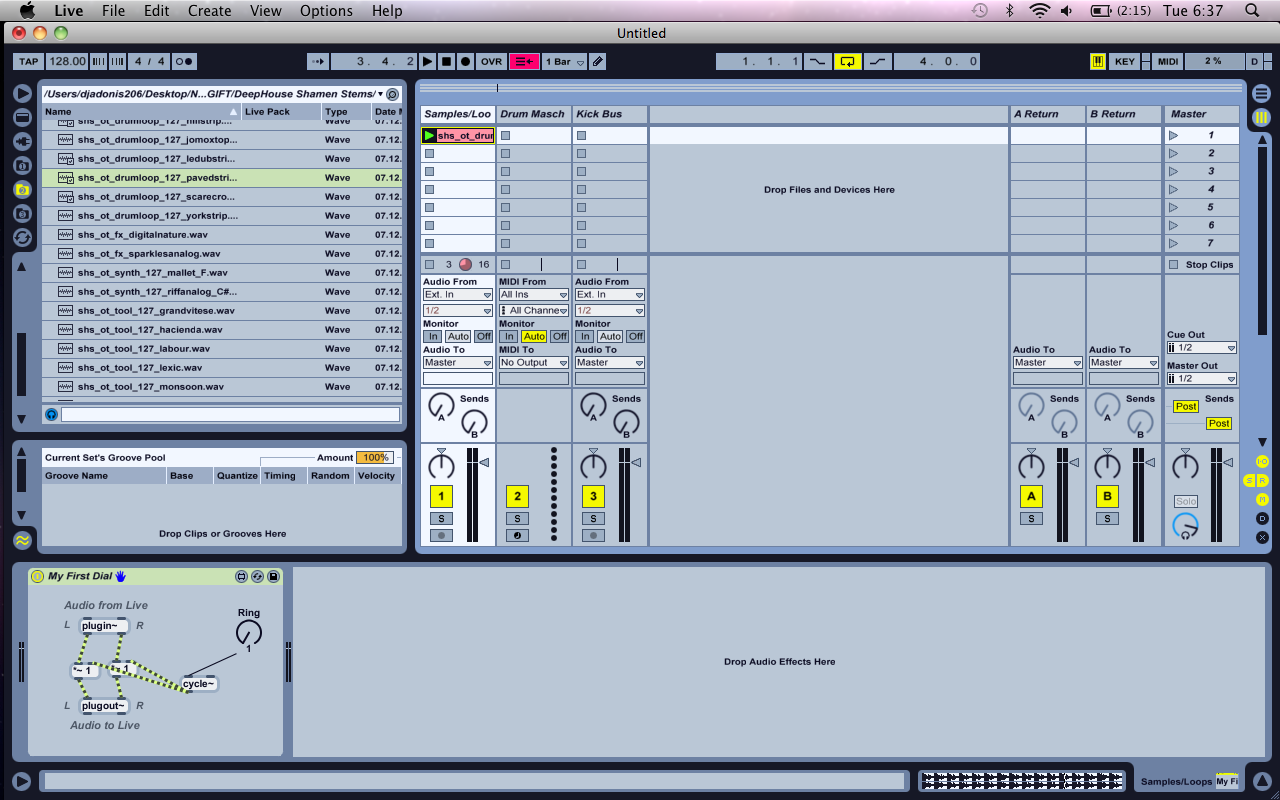Enable the Punch-In switch

[819, 61]
